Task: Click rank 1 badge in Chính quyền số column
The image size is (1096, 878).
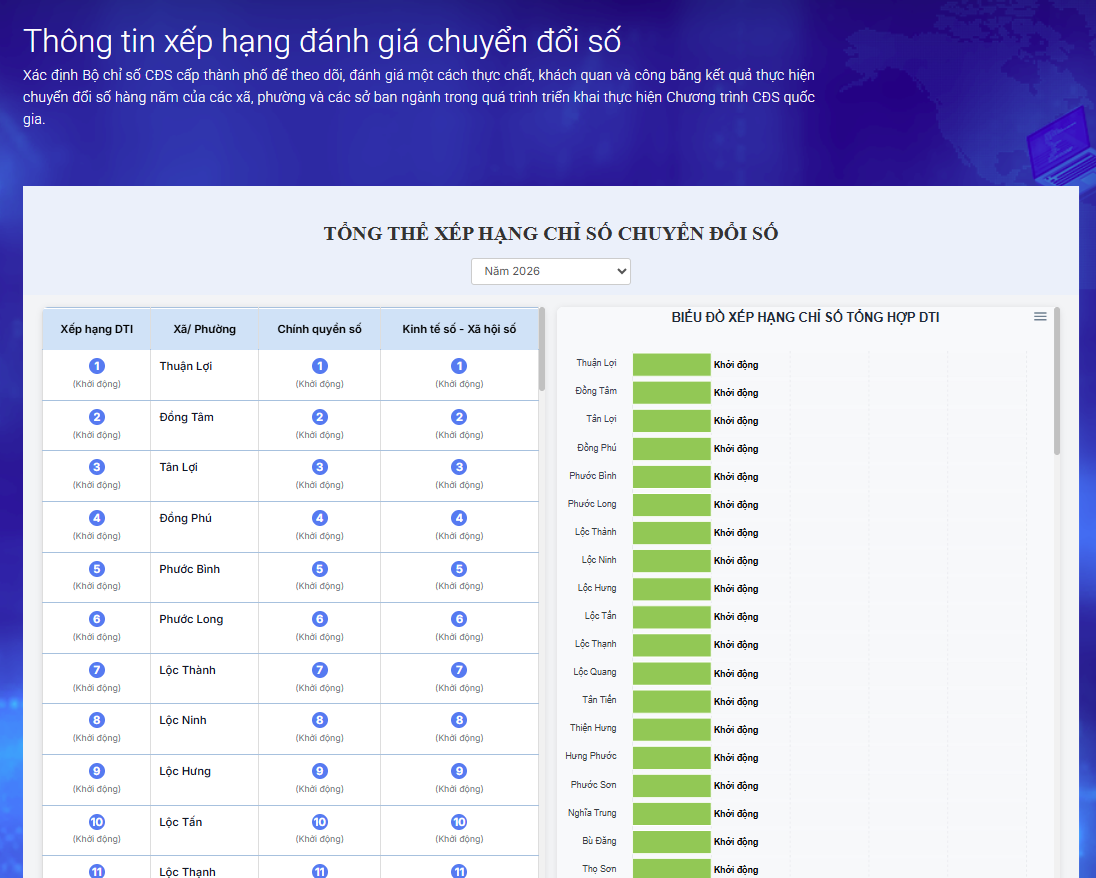Action: pyautogui.click(x=319, y=366)
